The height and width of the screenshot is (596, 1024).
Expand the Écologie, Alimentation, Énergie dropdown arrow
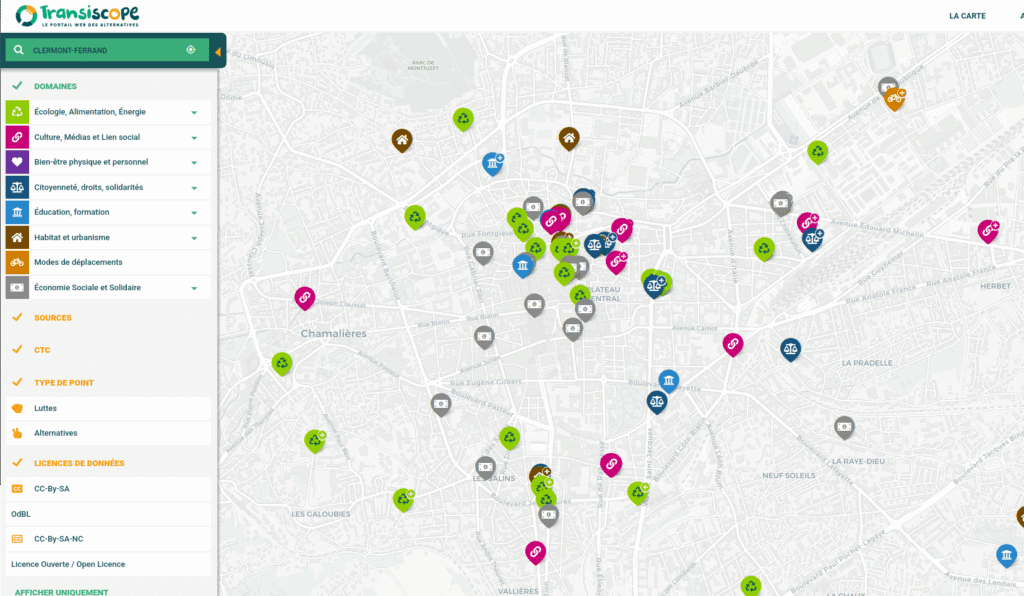pyautogui.click(x=194, y=112)
